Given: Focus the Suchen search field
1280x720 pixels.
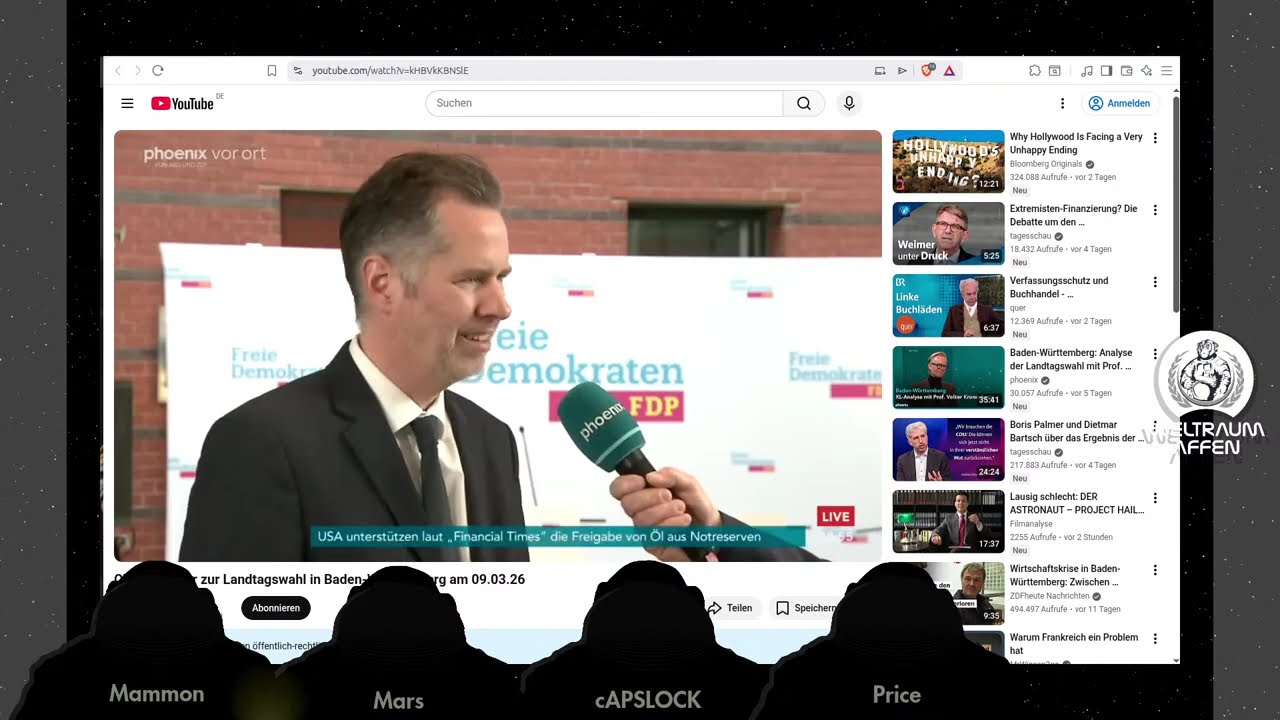Looking at the screenshot, I should click(604, 103).
